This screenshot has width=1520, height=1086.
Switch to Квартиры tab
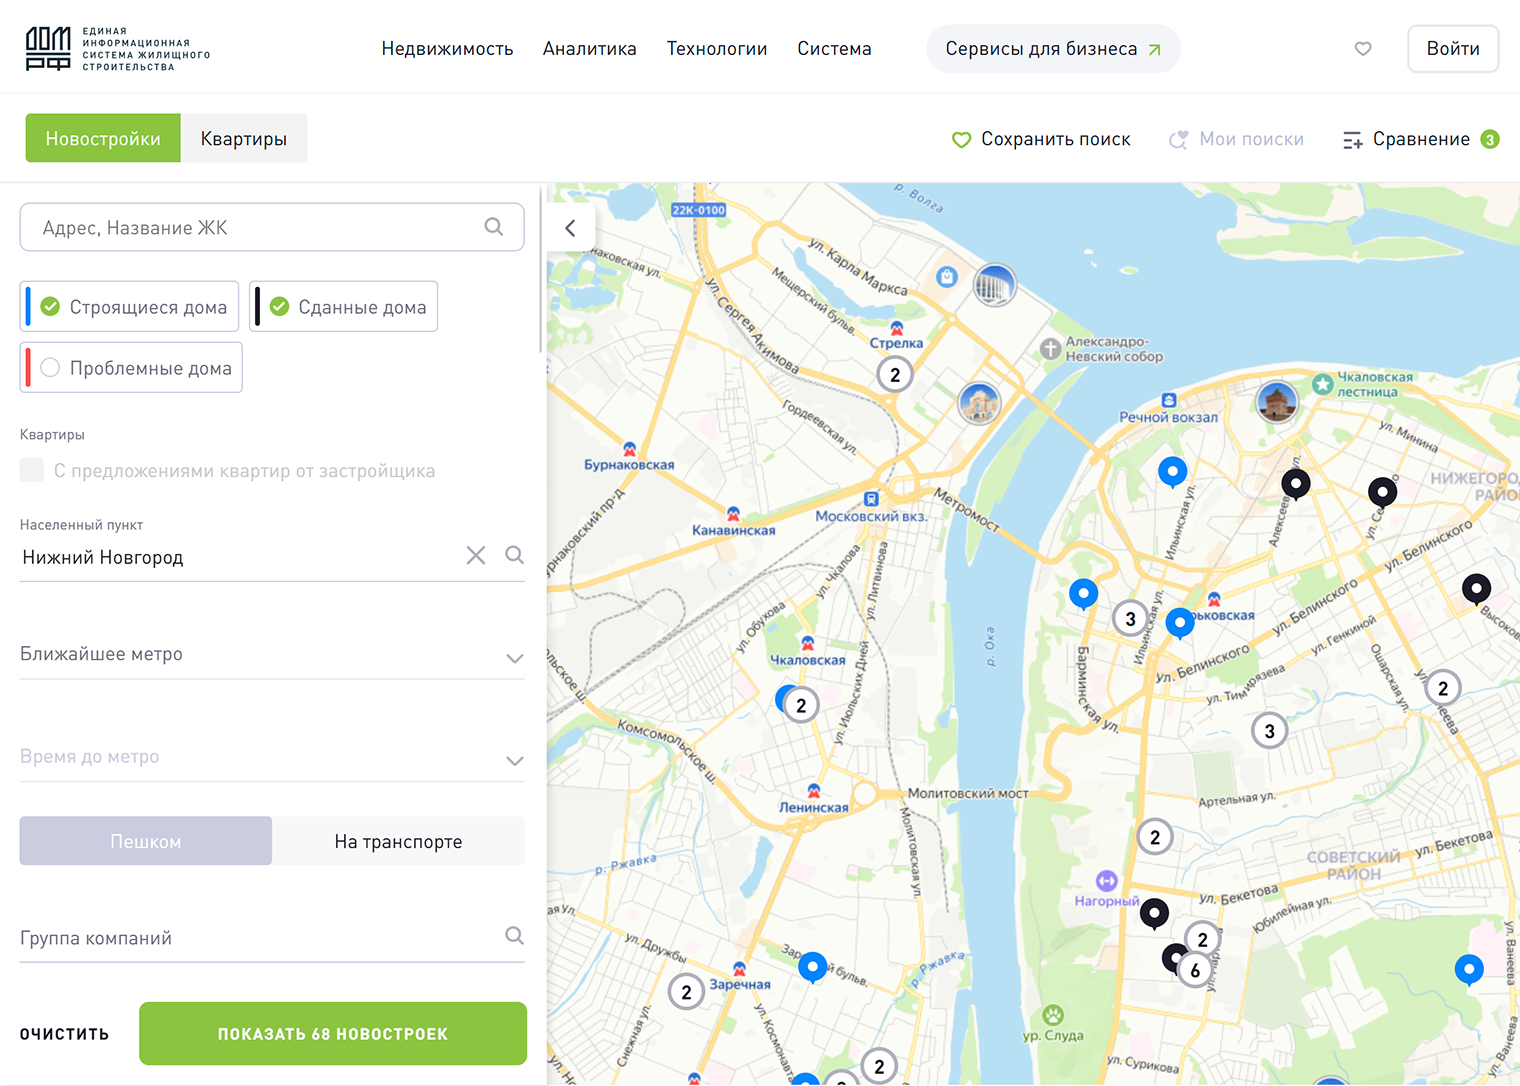pyautogui.click(x=243, y=139)
